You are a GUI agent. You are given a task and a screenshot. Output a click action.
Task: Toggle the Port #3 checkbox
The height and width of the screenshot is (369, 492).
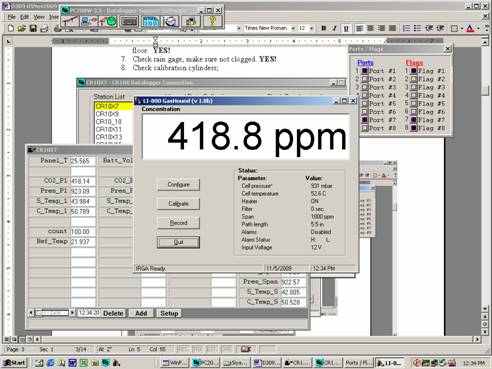[365, 87]
